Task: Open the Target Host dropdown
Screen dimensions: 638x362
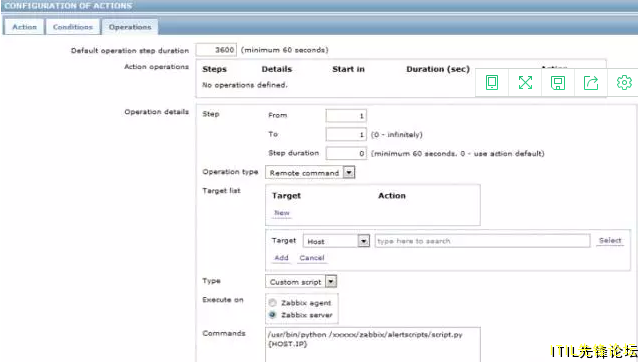Action: click(x=336, y=241)
